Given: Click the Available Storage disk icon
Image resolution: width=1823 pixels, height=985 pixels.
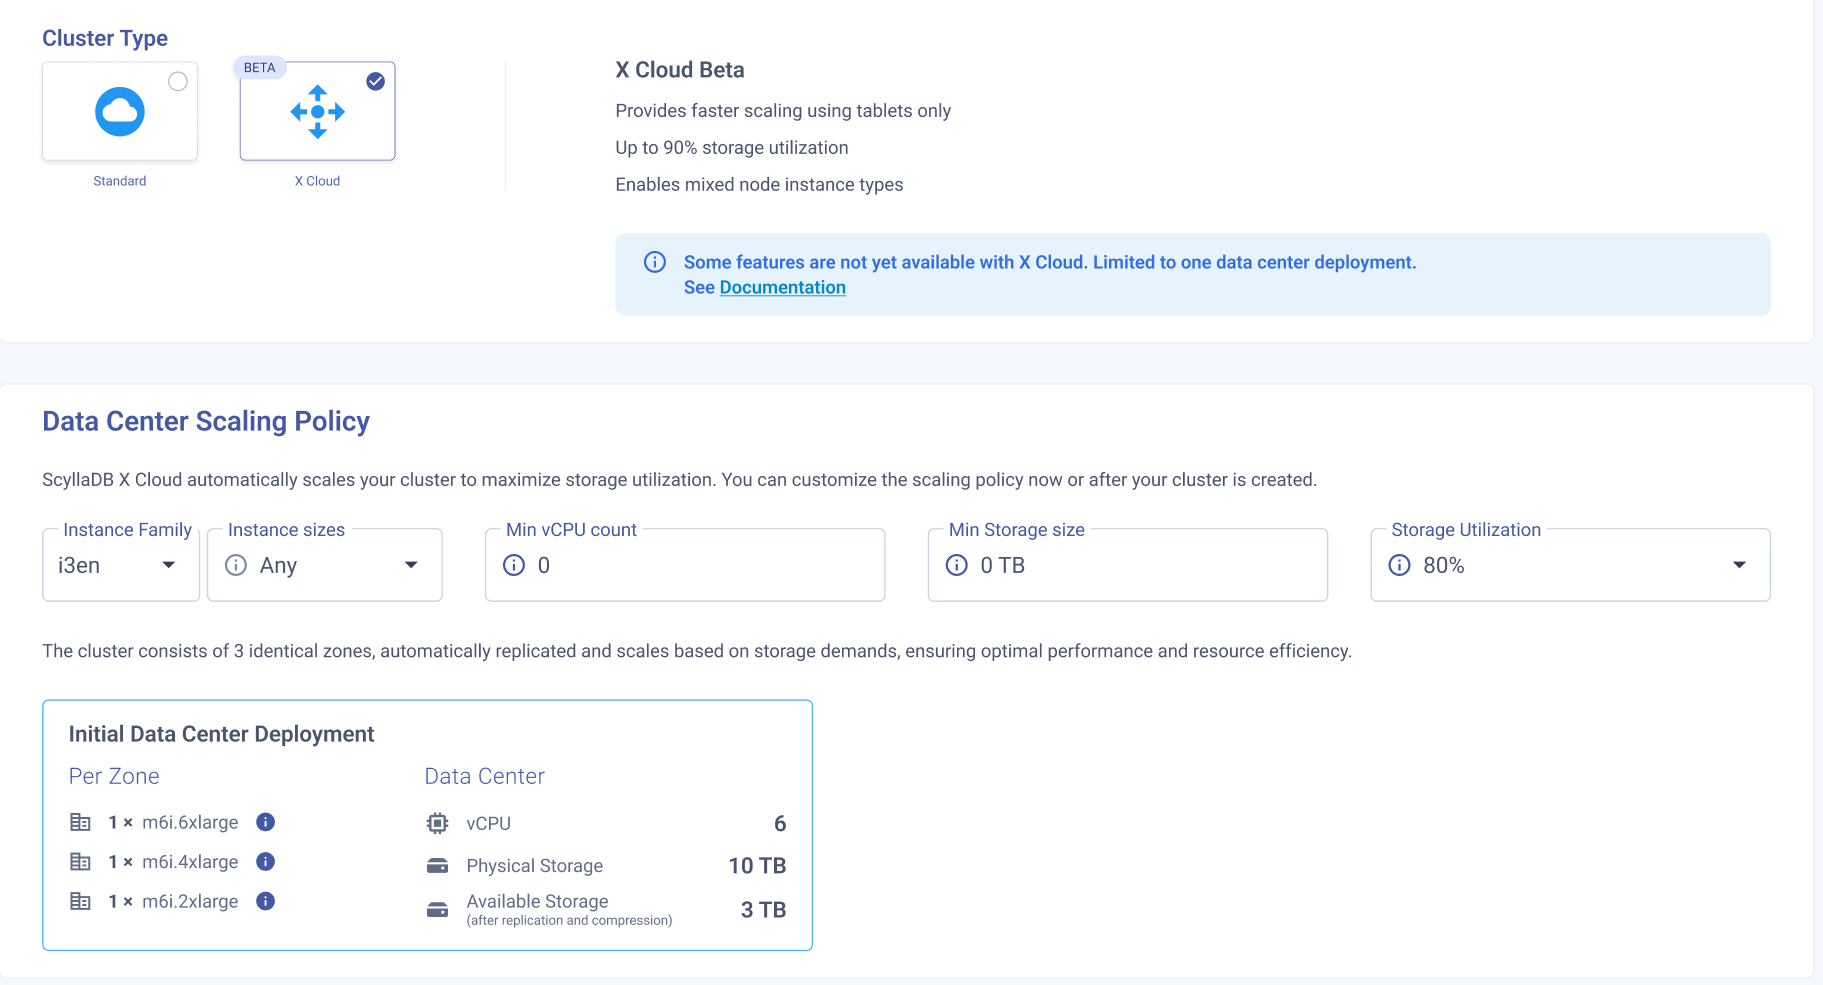Looking at the screenshot, I should point(437,909).
